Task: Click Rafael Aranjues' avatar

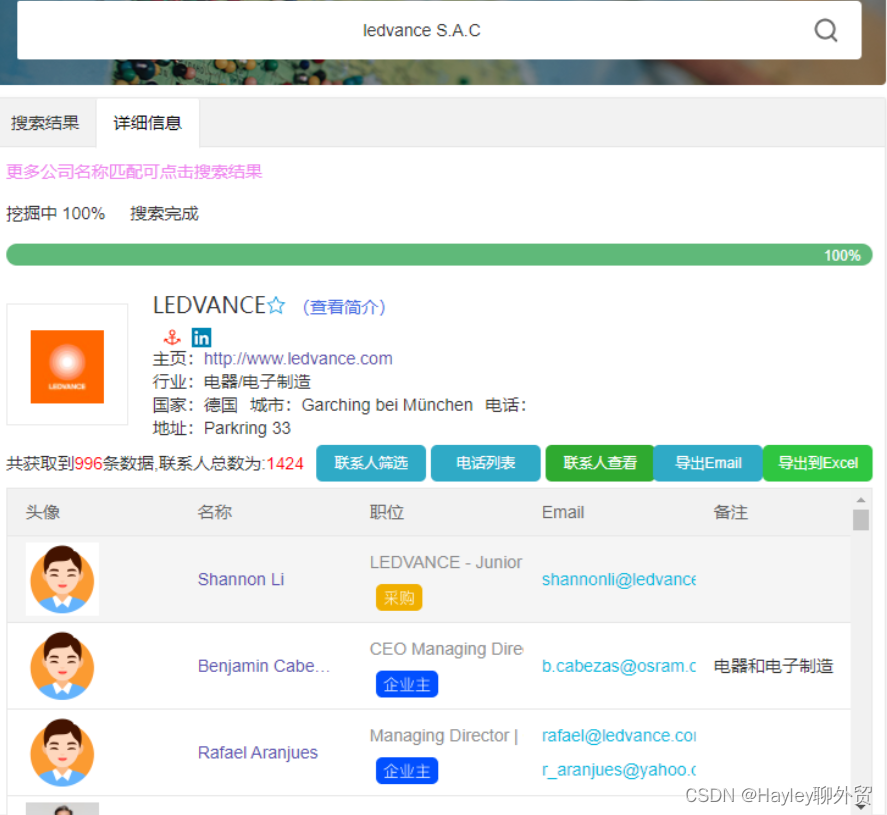Action: tap(62, 752)
